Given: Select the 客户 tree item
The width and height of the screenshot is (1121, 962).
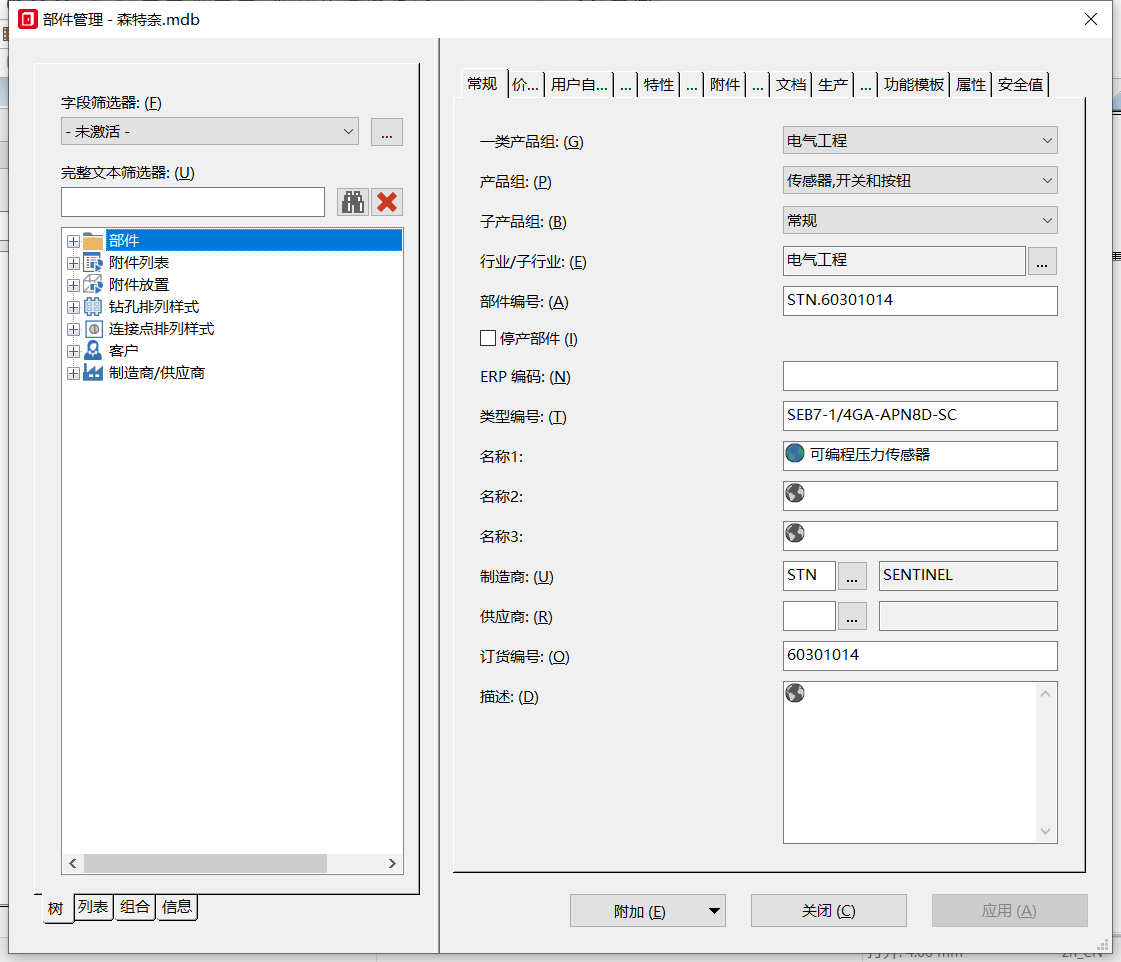Looking at the screenshot, I should 123,351.
